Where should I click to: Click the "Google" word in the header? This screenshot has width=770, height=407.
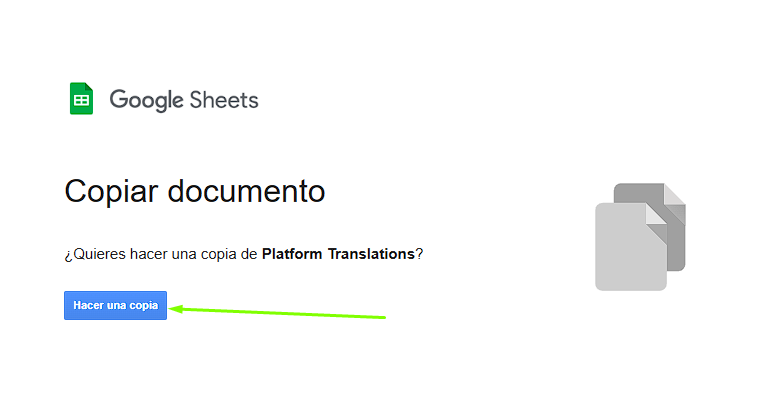pos(146,100)
